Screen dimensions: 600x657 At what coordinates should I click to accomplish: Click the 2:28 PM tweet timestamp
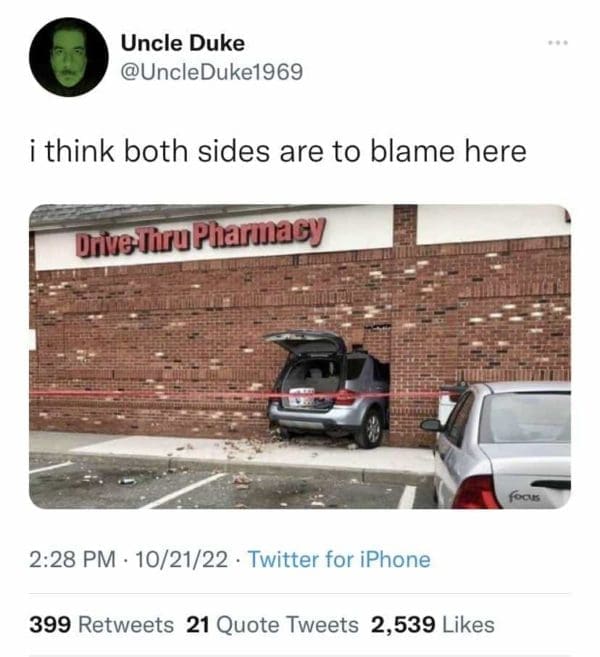72,559
